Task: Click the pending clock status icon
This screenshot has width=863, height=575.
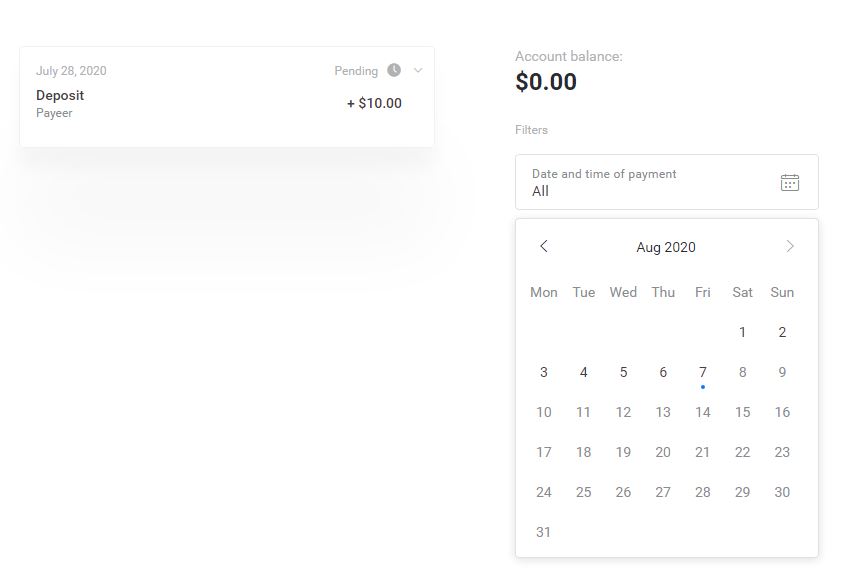Action: click(394, 70)
